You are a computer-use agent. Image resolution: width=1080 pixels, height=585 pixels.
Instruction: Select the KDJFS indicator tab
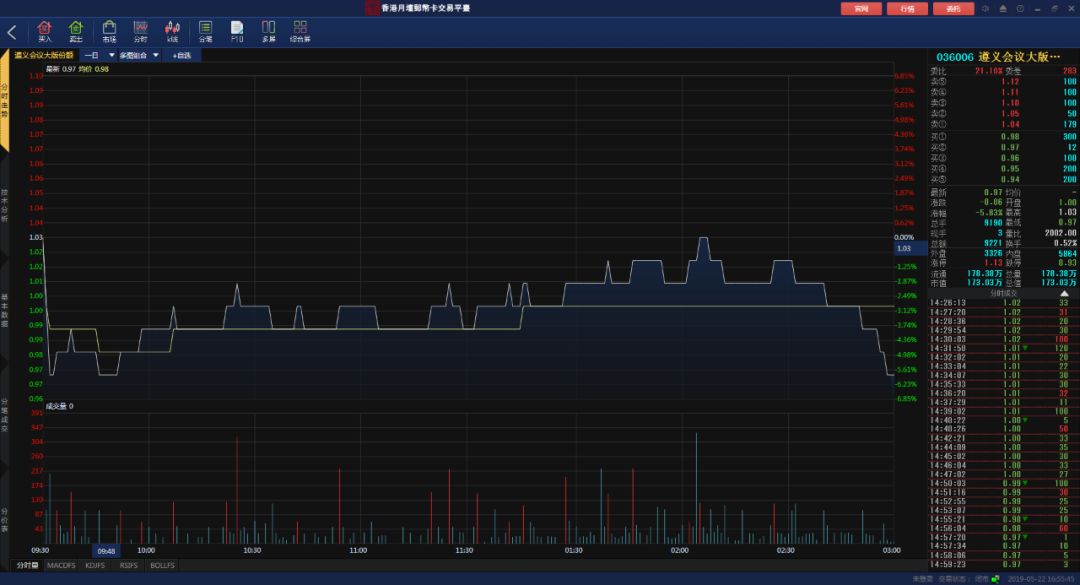(x=95, y=565)
